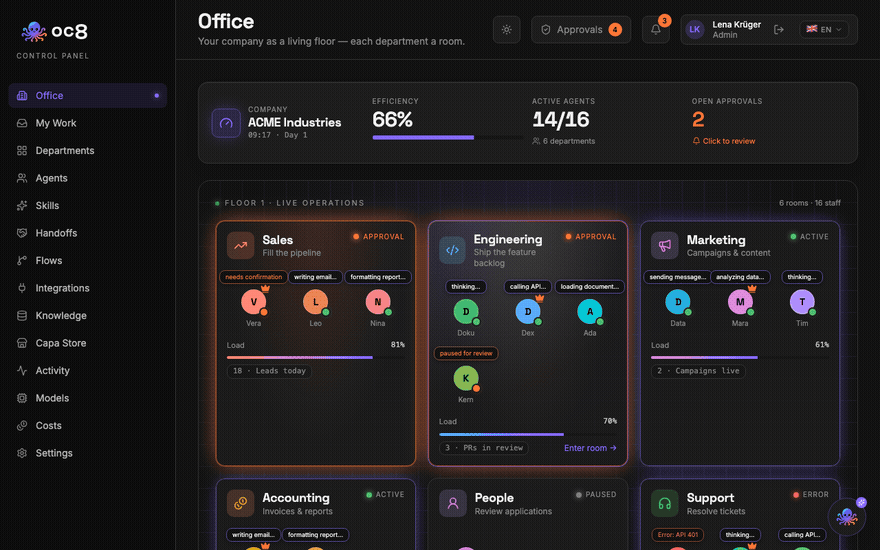Click Support ERROR status badge
Viewport: 880px width, 550px height.
811,494
